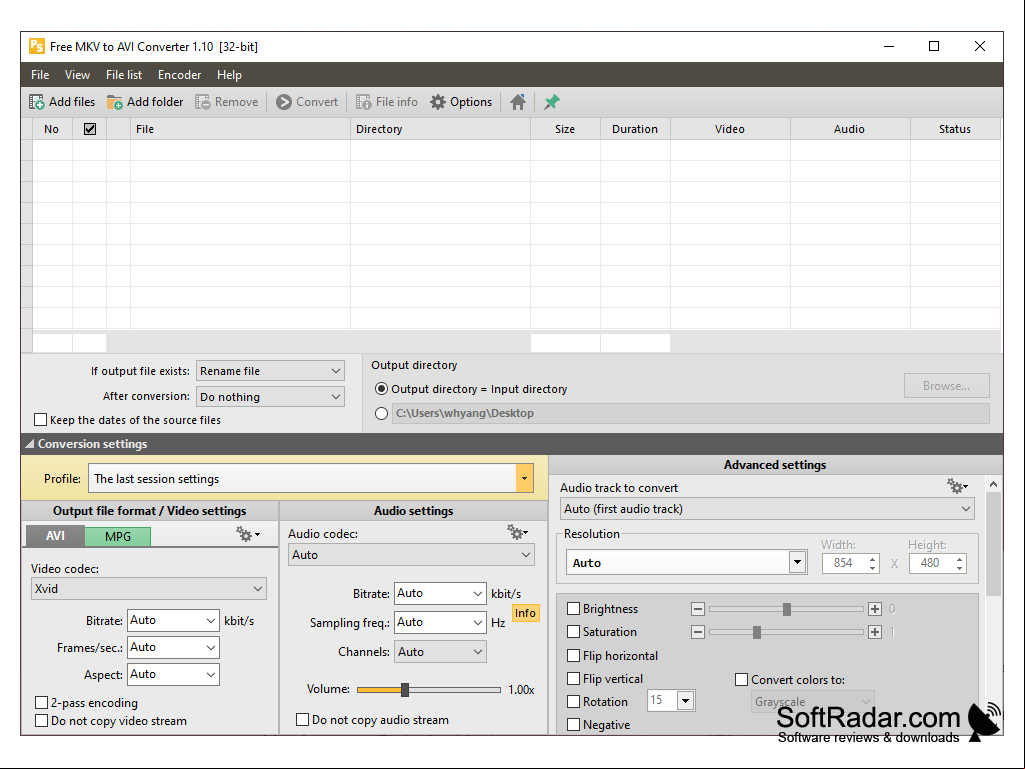The width and height of the screenshot is (1025, 769).
Task: Switch to the MPG format tab
Action: 118,537
